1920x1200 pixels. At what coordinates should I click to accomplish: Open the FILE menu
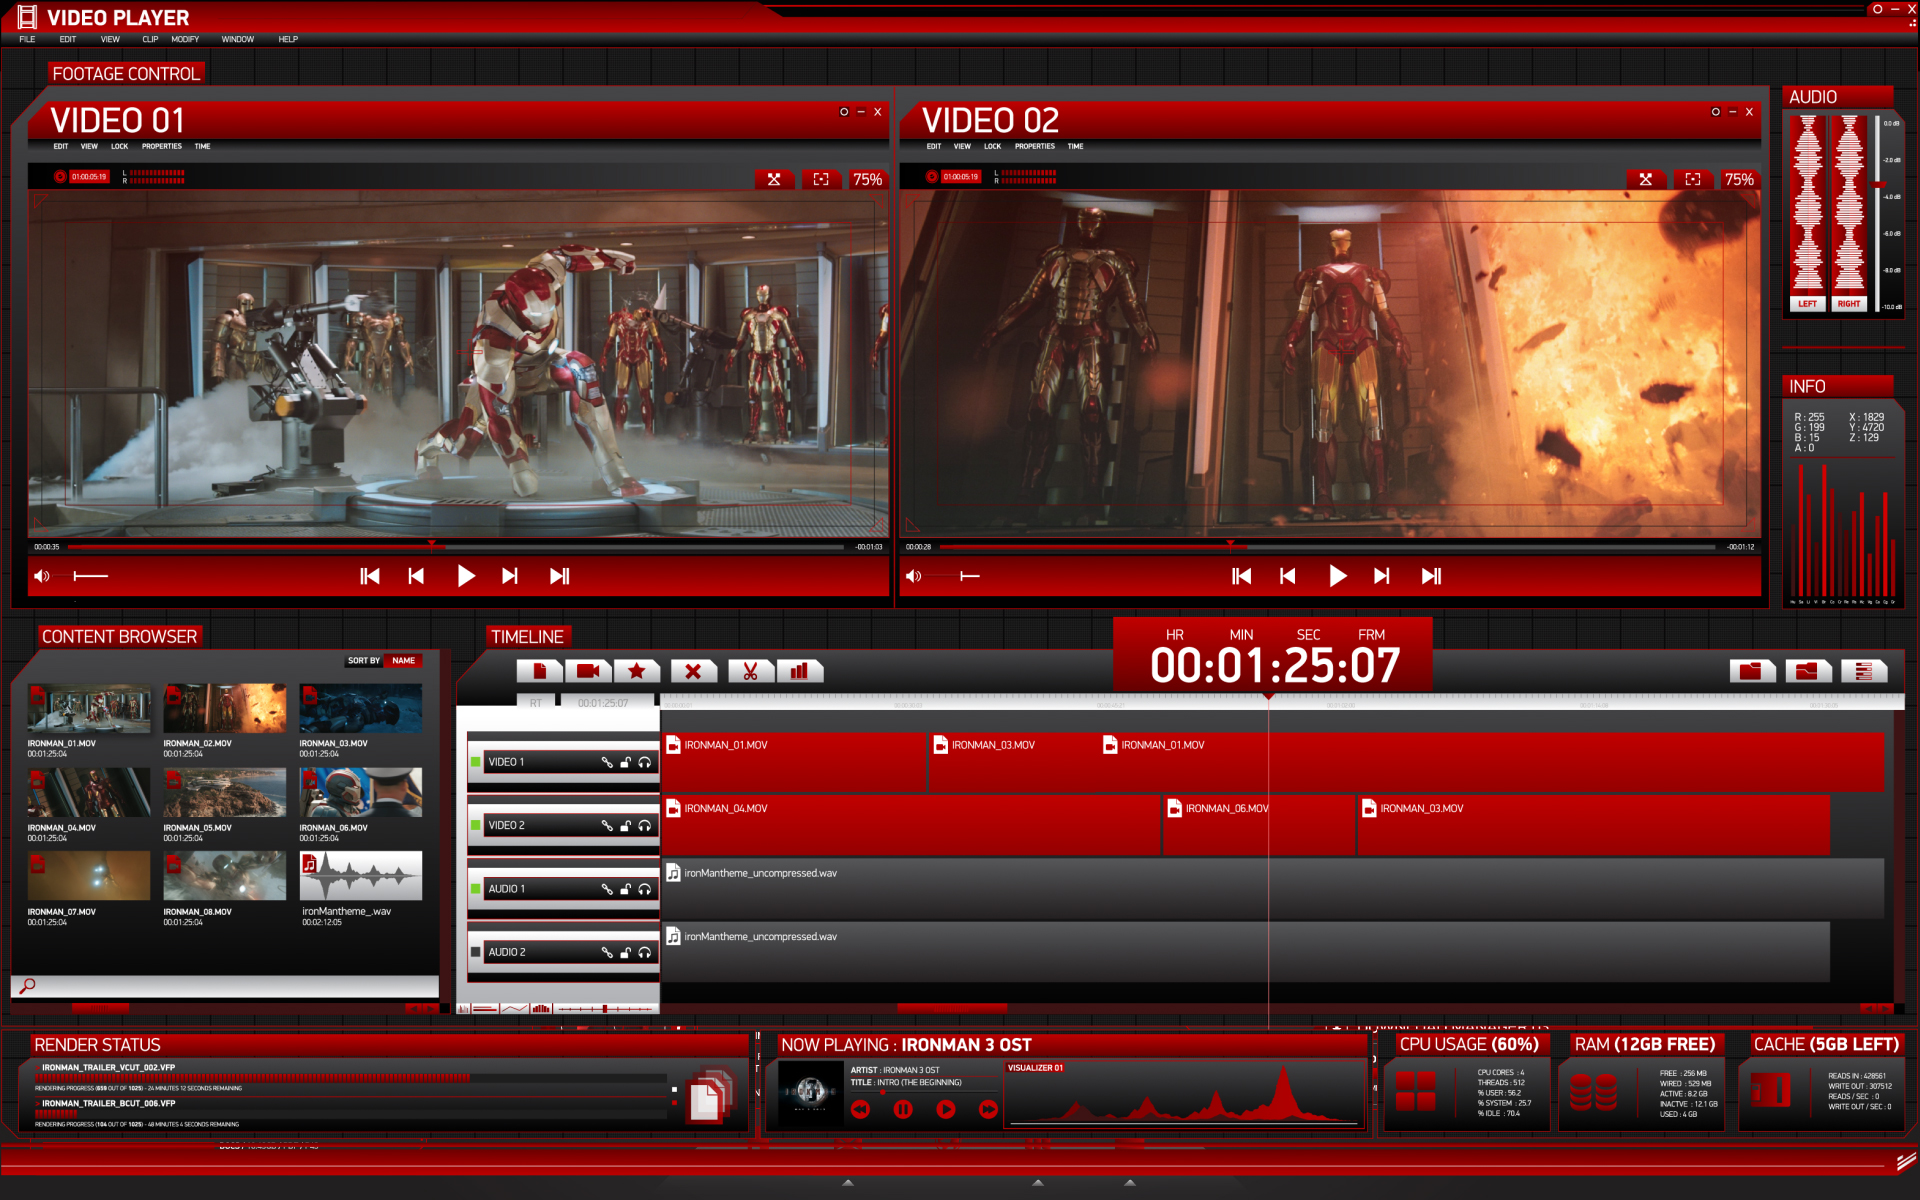27,39
